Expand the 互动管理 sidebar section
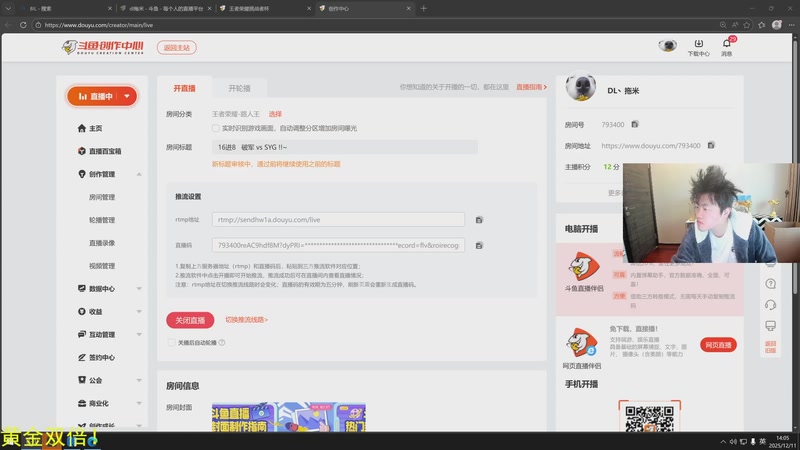The height and width of the screenshot is (450, 800). point(139,335)
